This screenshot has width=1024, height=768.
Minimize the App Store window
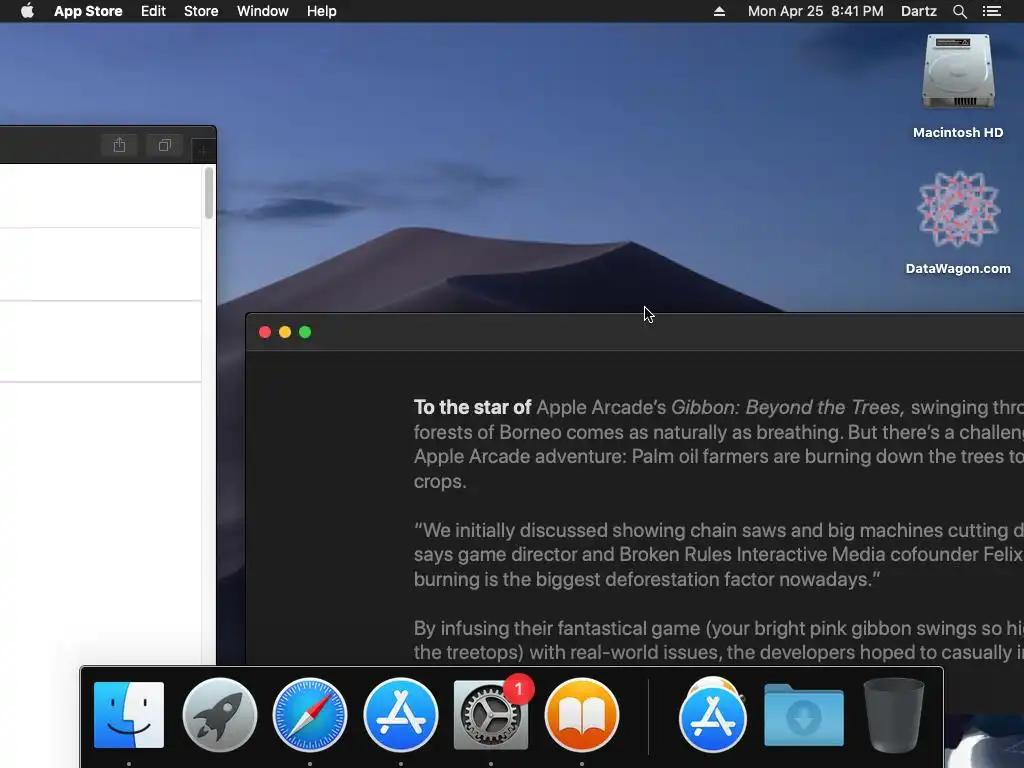click(x=285, y=332)
